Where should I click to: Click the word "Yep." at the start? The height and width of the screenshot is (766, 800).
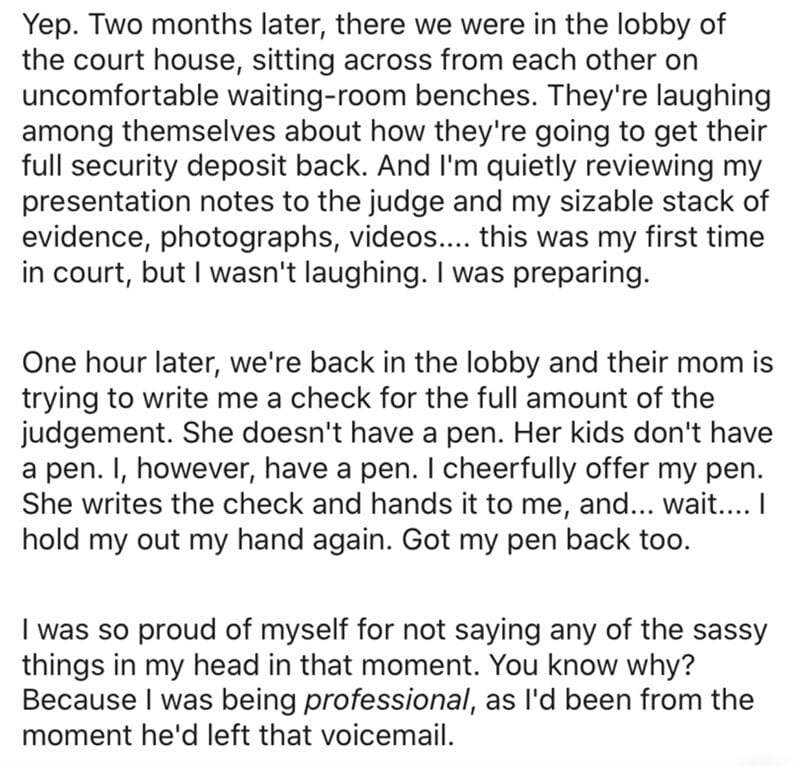point(49,22)
